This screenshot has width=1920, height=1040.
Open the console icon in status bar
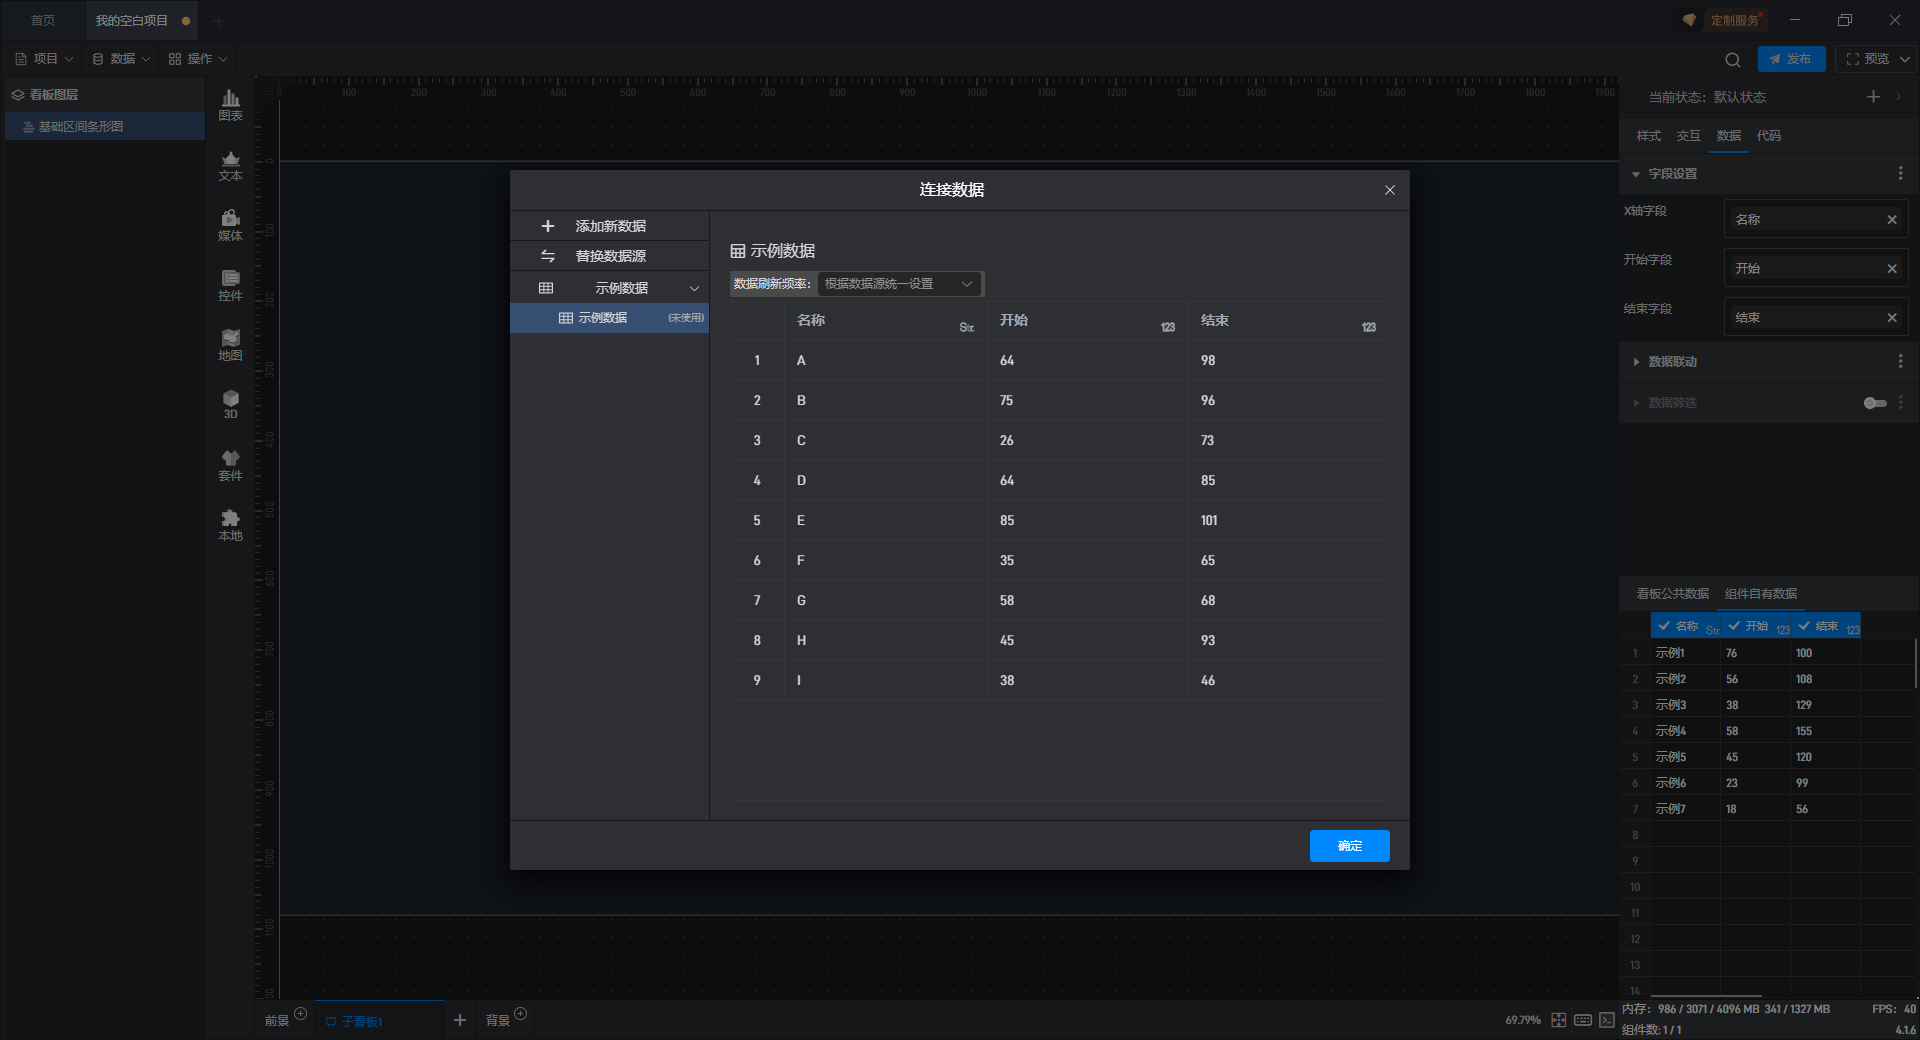point(1607,1020)
